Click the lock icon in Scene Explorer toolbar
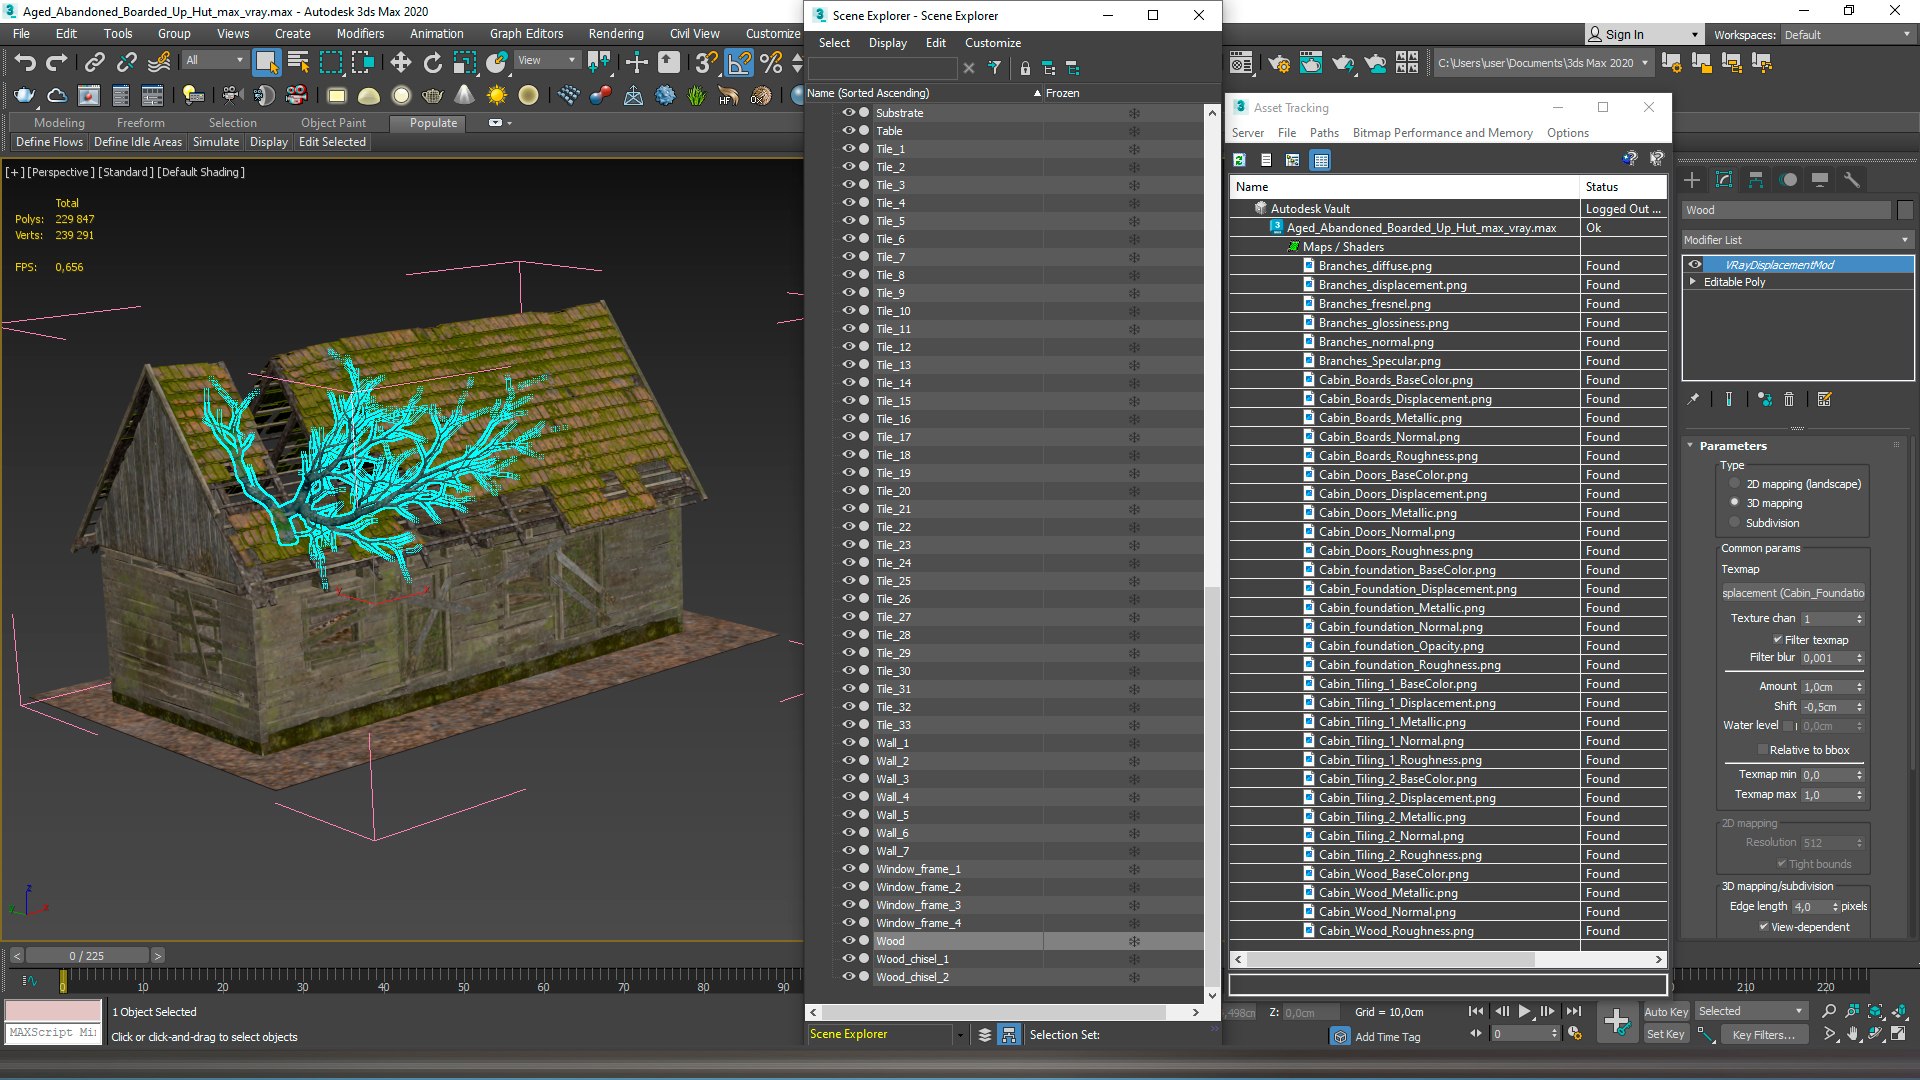Screen dimensions: 1920x1080 1025,68
